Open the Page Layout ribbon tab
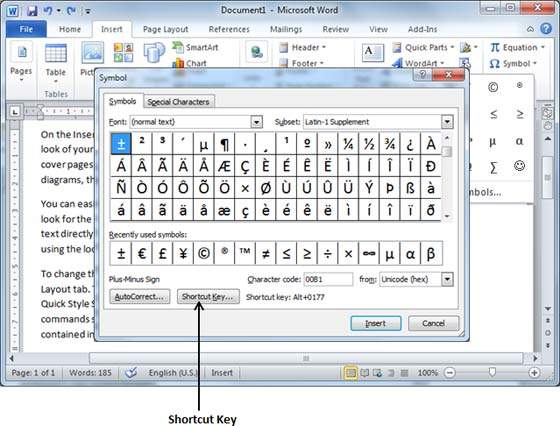 tap(165, 29)
